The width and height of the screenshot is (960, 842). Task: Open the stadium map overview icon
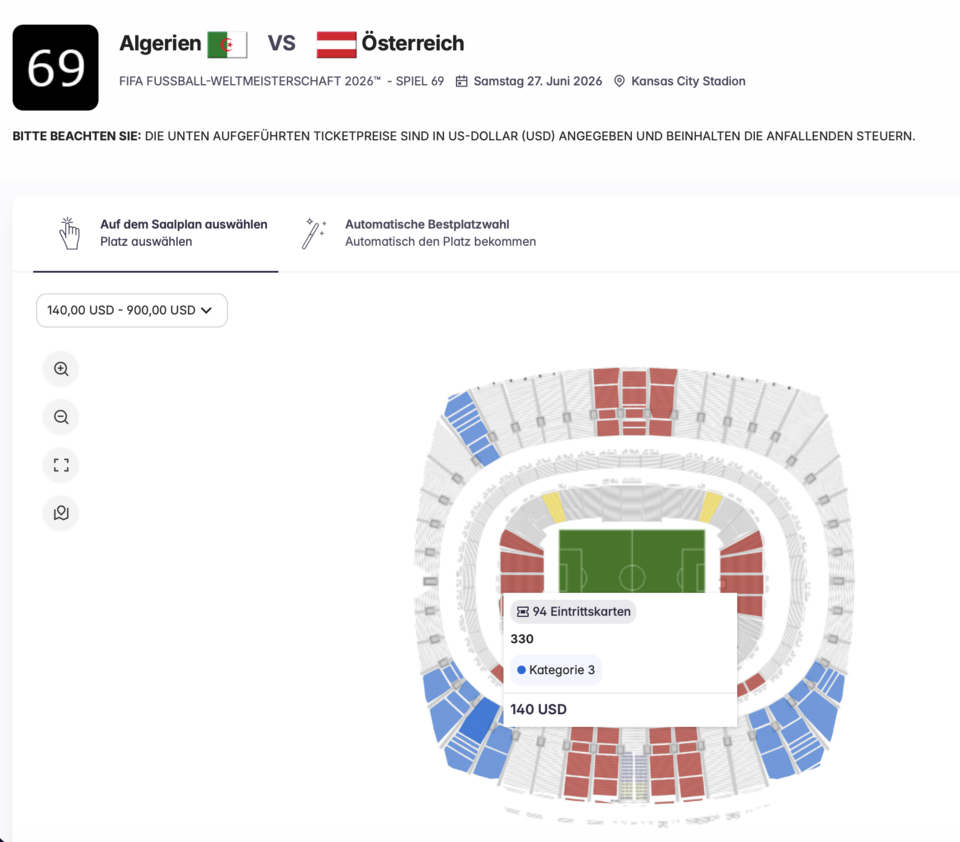(61, 513)
